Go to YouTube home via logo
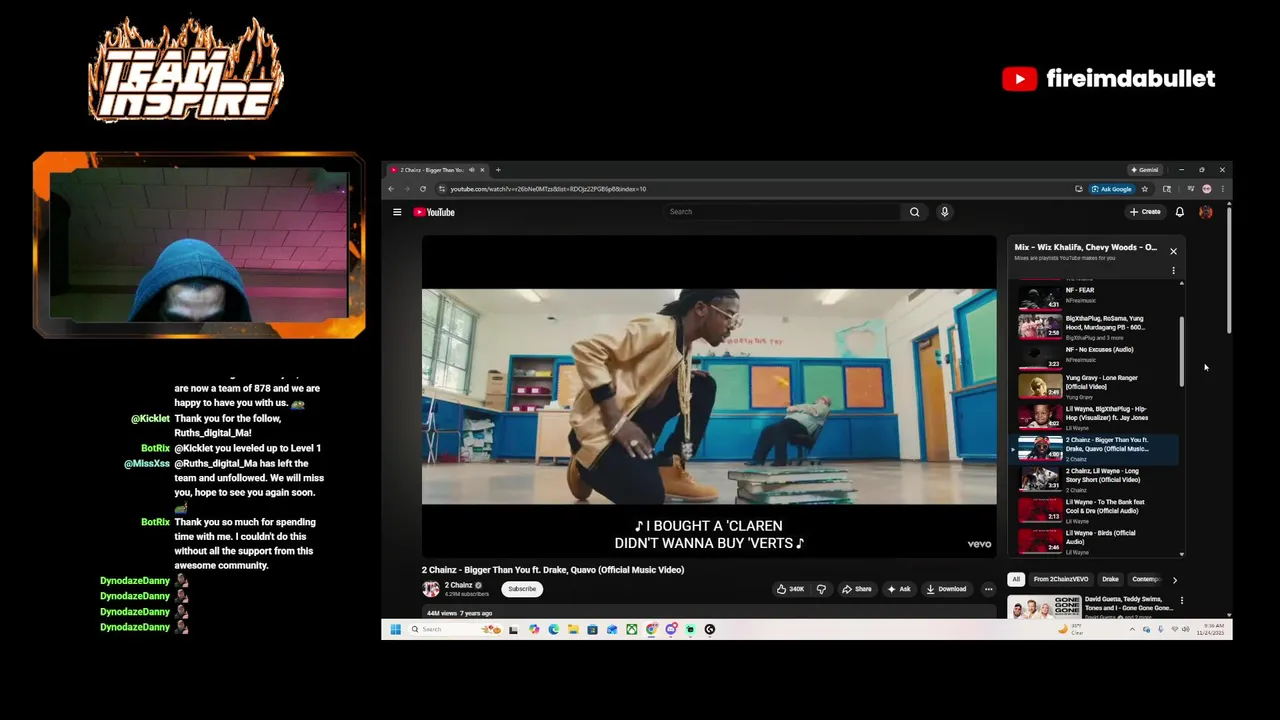 tap(434, 212)
